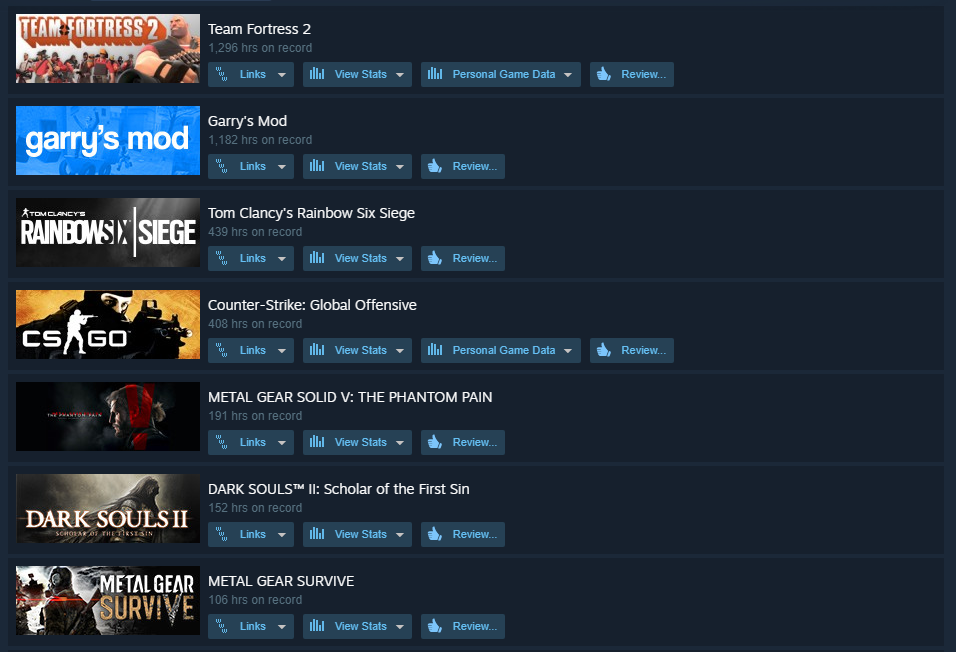The height and width of the screenshot is (652, 956).
Task: Open Garry's Mod View Stats dropdown arrow
Action: click(400, 167)
